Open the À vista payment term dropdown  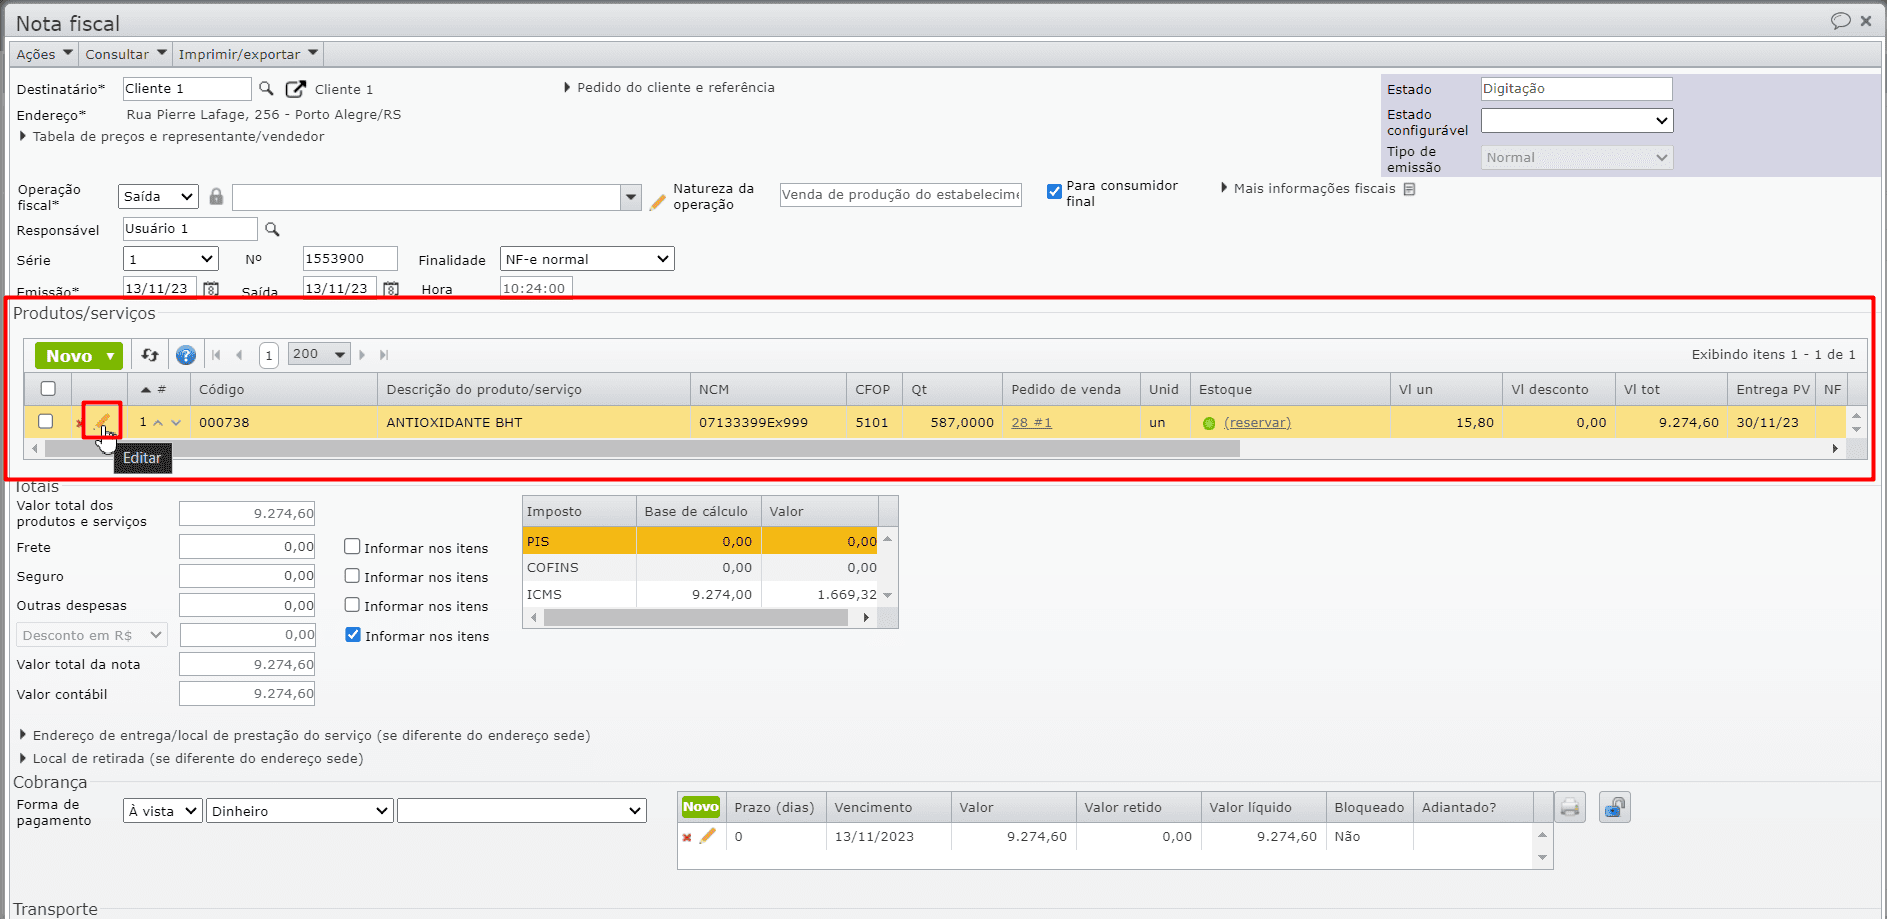163,811
